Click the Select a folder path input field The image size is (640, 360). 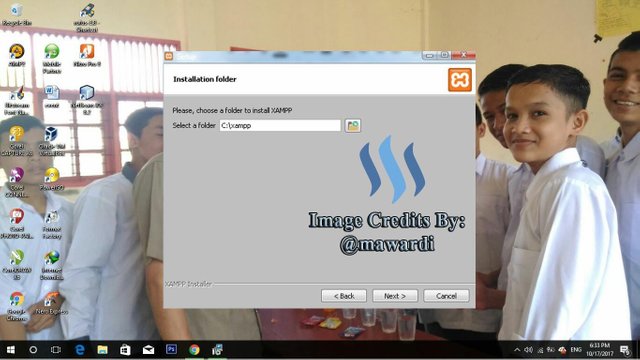point(280,125)
